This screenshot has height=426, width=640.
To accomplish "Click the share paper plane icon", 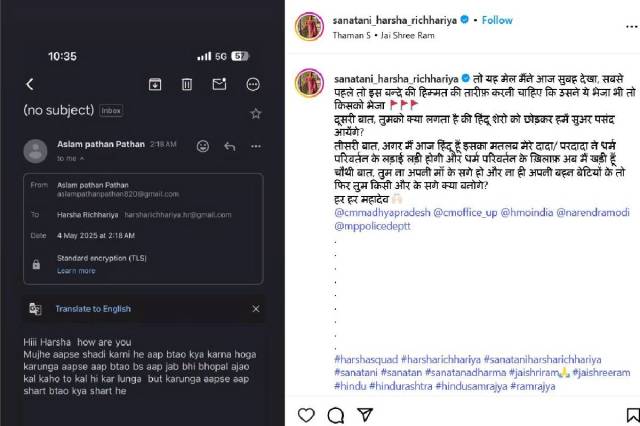I will pos(367,411).
